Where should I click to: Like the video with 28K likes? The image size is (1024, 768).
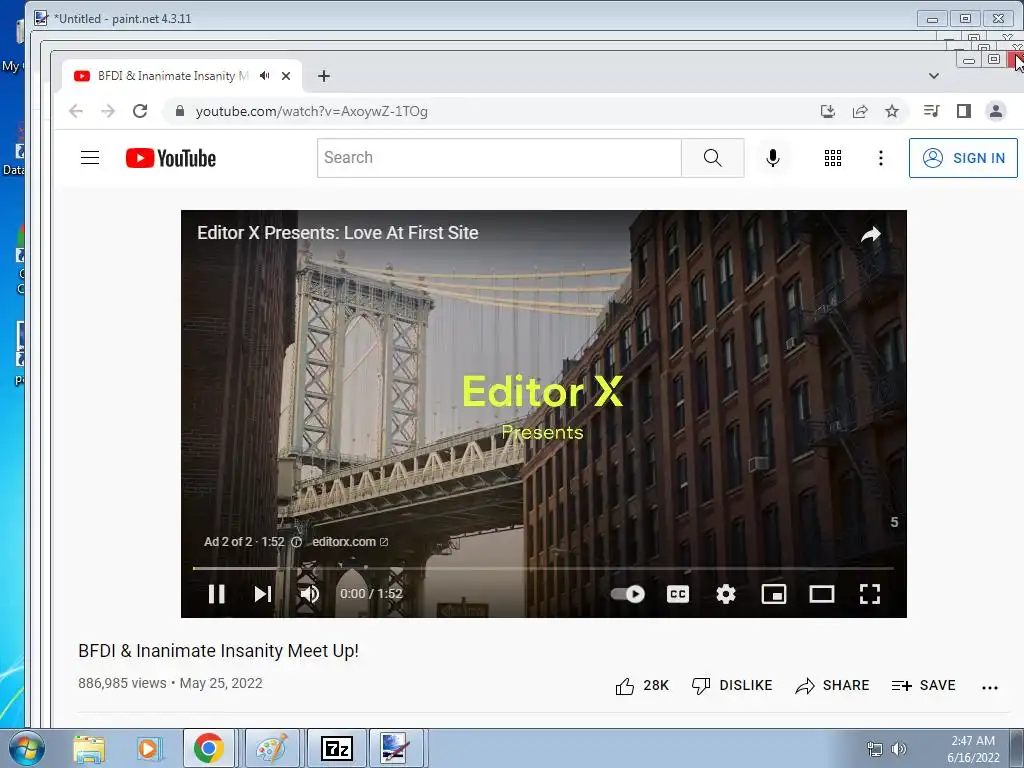642,686
